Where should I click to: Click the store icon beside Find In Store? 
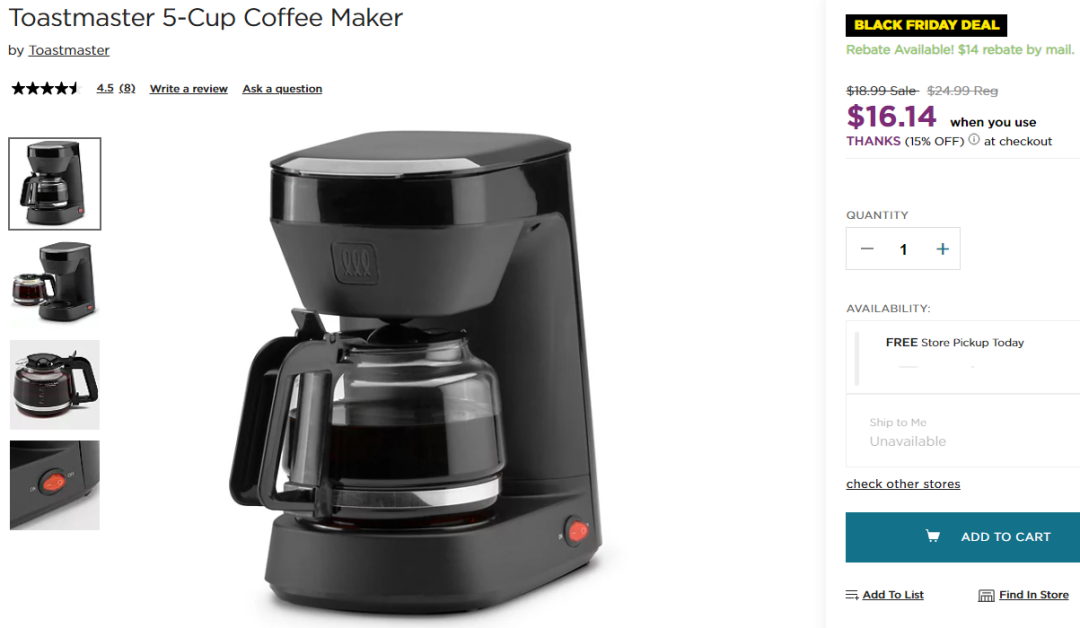pos(986,595)
